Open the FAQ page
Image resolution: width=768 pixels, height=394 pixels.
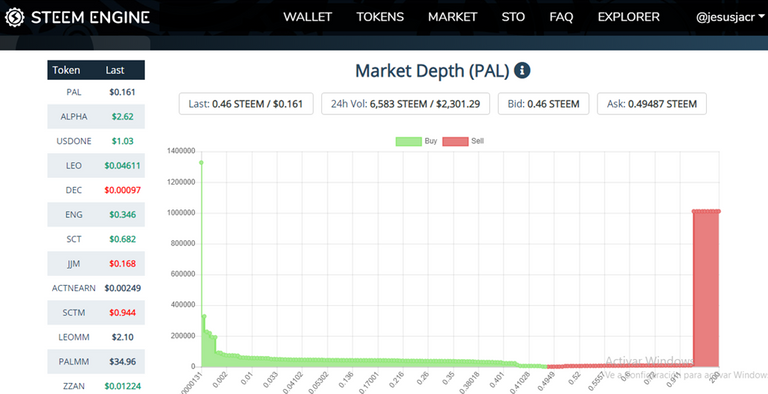click(561, 17)
